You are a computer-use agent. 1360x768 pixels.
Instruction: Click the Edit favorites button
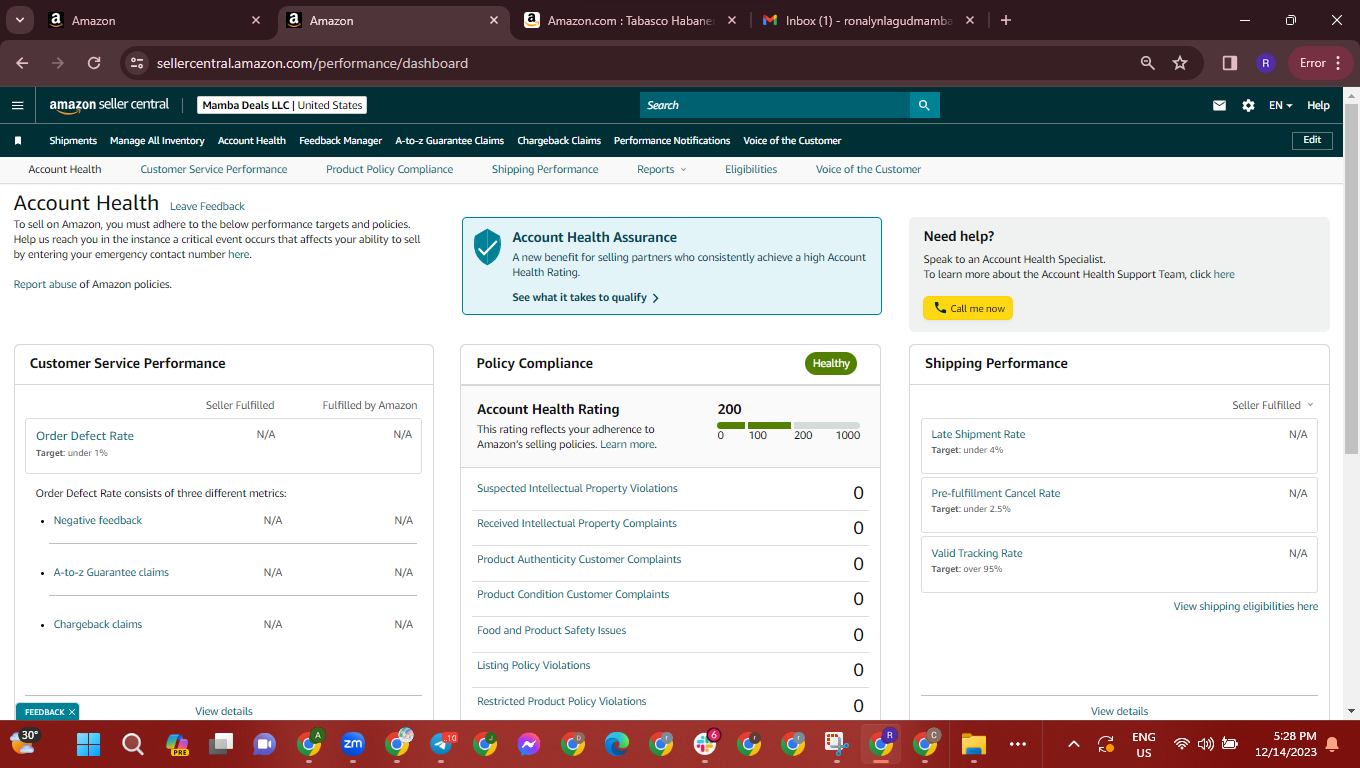point(1312,141)
